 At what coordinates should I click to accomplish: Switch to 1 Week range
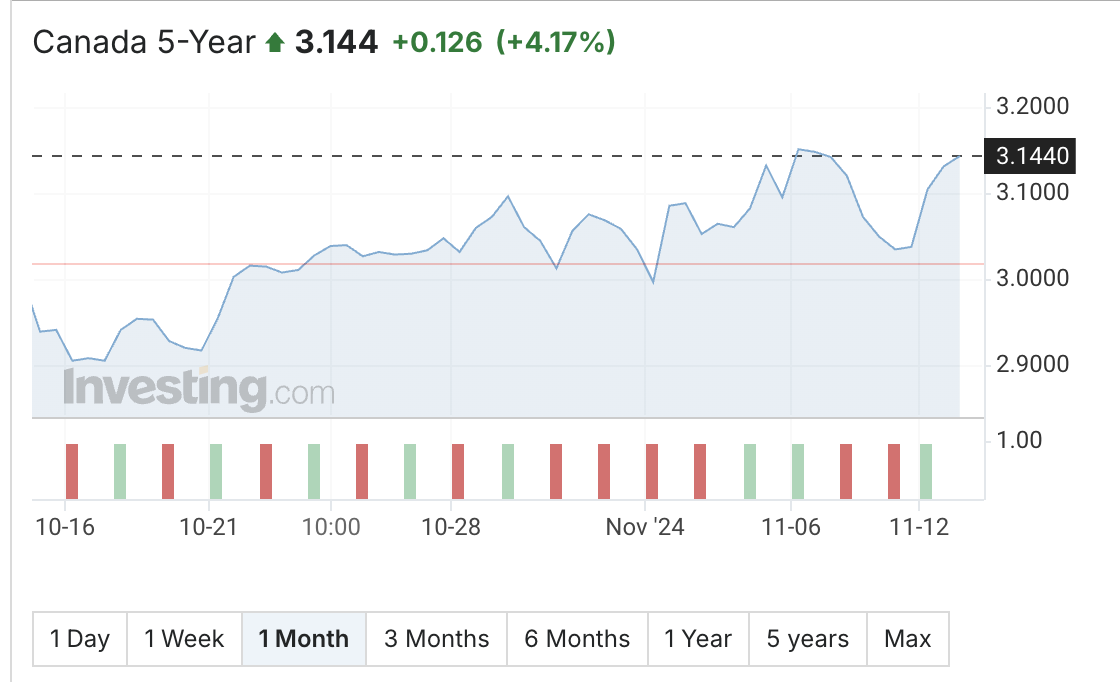click(x=184, y=639)
